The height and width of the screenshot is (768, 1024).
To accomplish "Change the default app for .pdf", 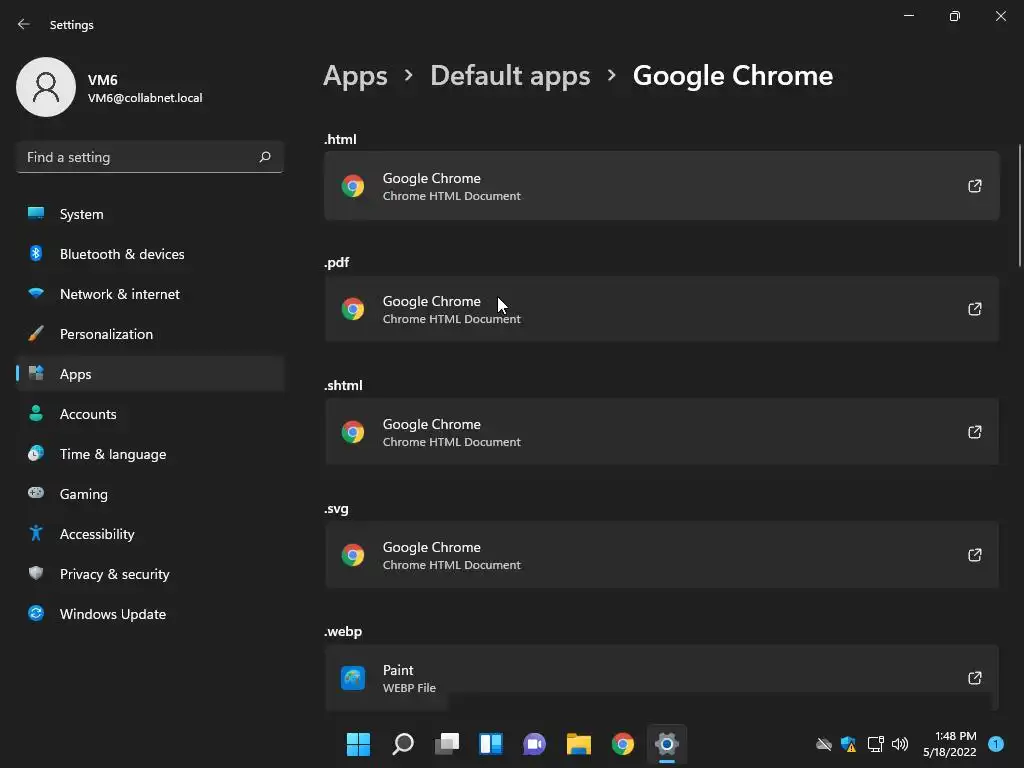I will (662, 309).
